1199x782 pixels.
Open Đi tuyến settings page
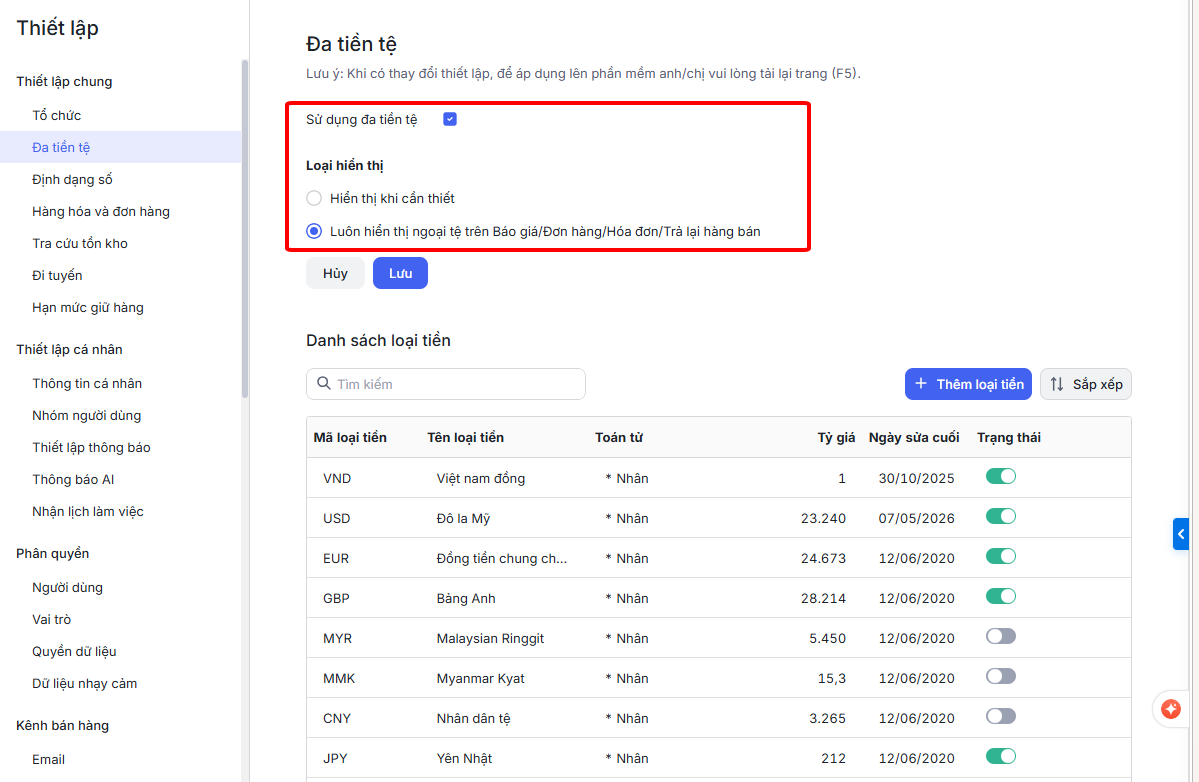[x=57, y=276]
